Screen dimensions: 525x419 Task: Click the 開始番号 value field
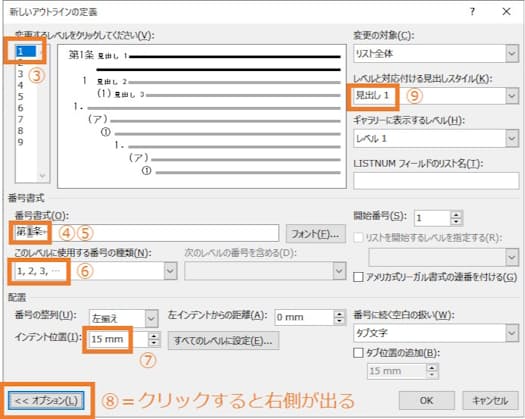coord(432,218)
